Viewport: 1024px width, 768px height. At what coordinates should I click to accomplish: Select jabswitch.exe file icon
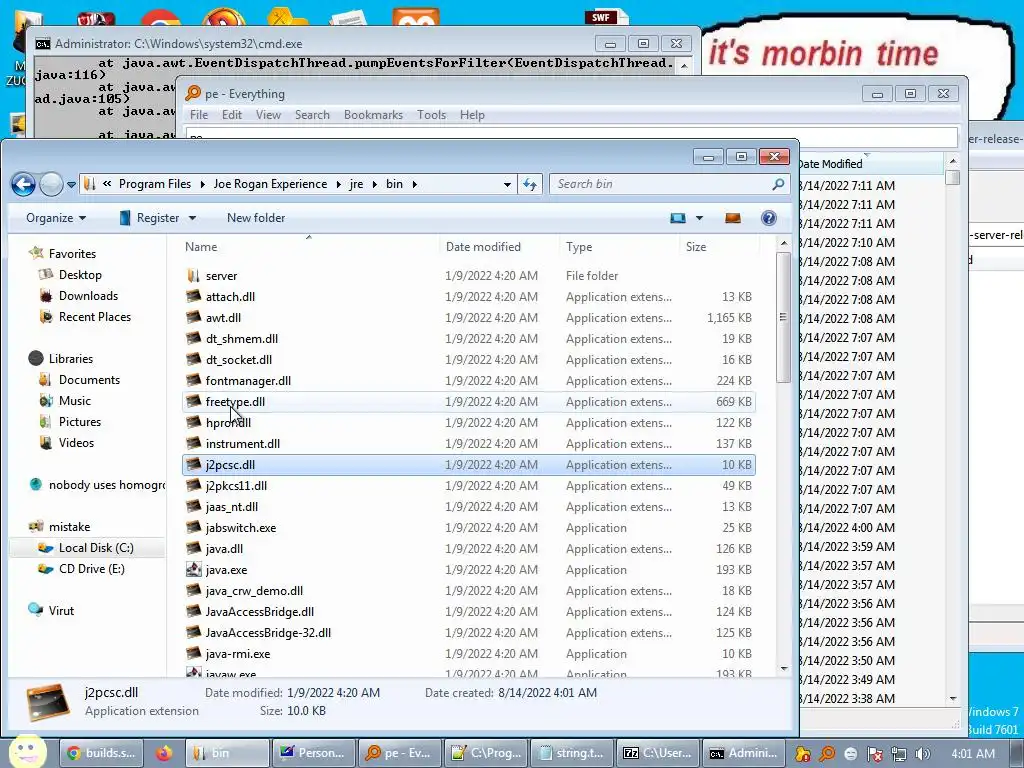coord(193,528)
